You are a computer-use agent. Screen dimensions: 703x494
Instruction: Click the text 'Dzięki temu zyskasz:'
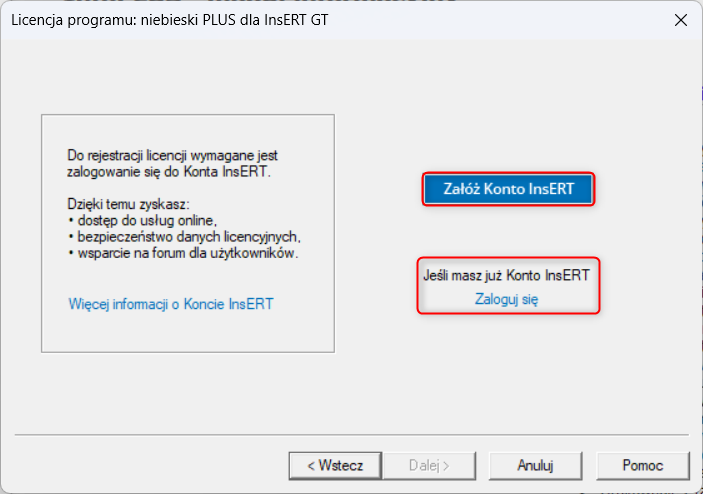coord(128,204)
